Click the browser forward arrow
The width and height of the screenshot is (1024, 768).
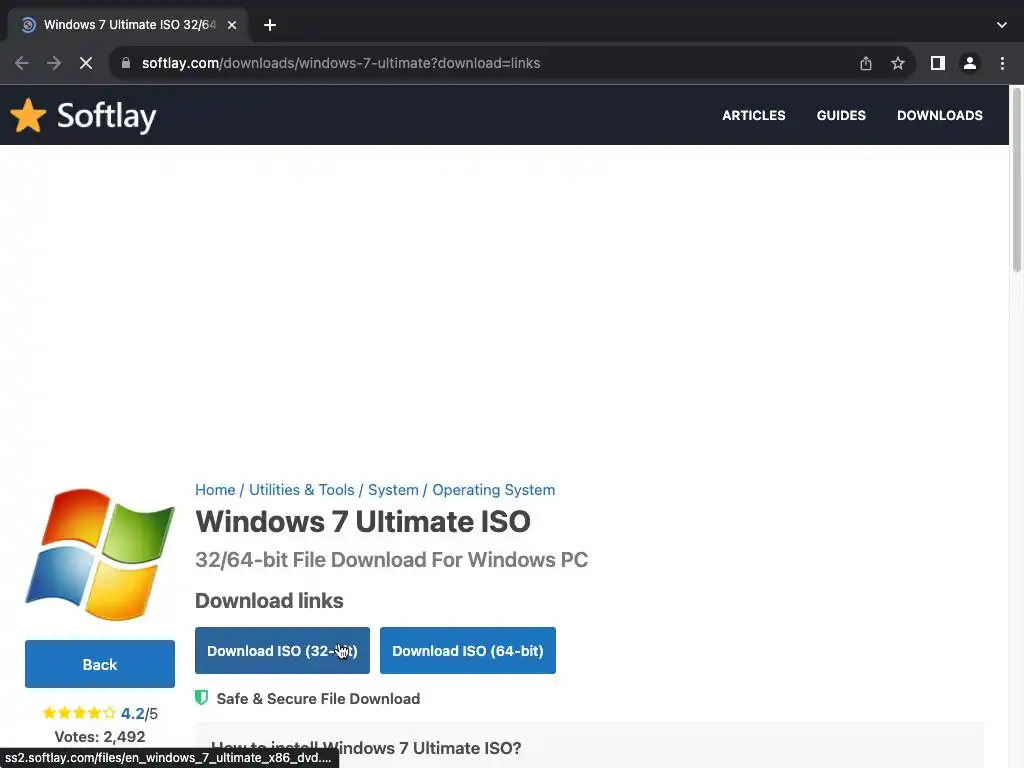pyautogui.click(x=54, y=63)
